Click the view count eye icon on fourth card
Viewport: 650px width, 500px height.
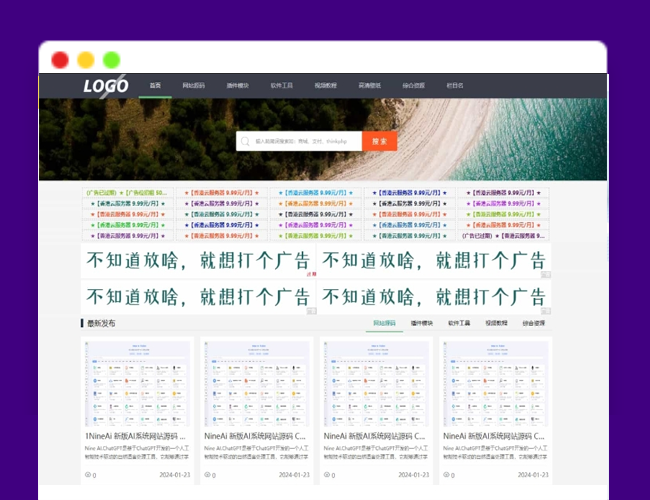tap(447, 475)
